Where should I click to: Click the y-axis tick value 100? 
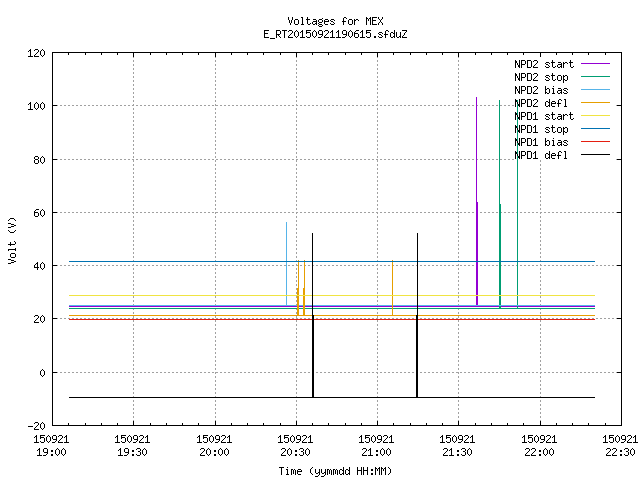click(36, 107)
